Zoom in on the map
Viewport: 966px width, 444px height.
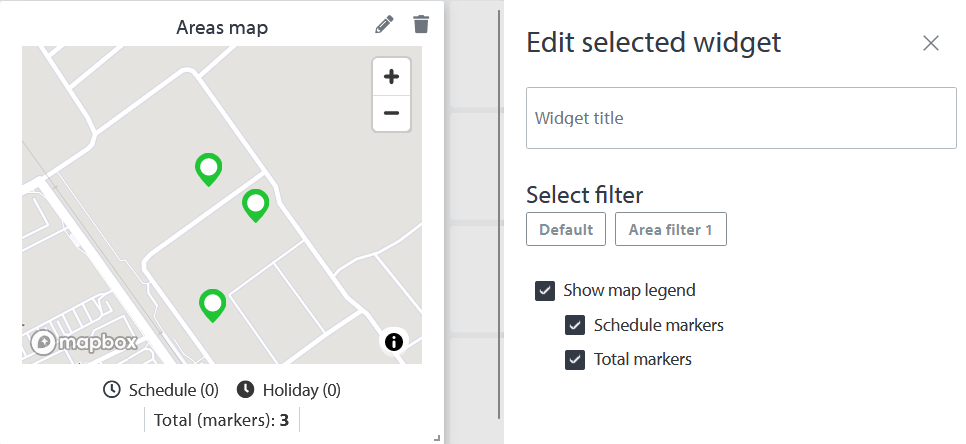[x=391, y=77]
